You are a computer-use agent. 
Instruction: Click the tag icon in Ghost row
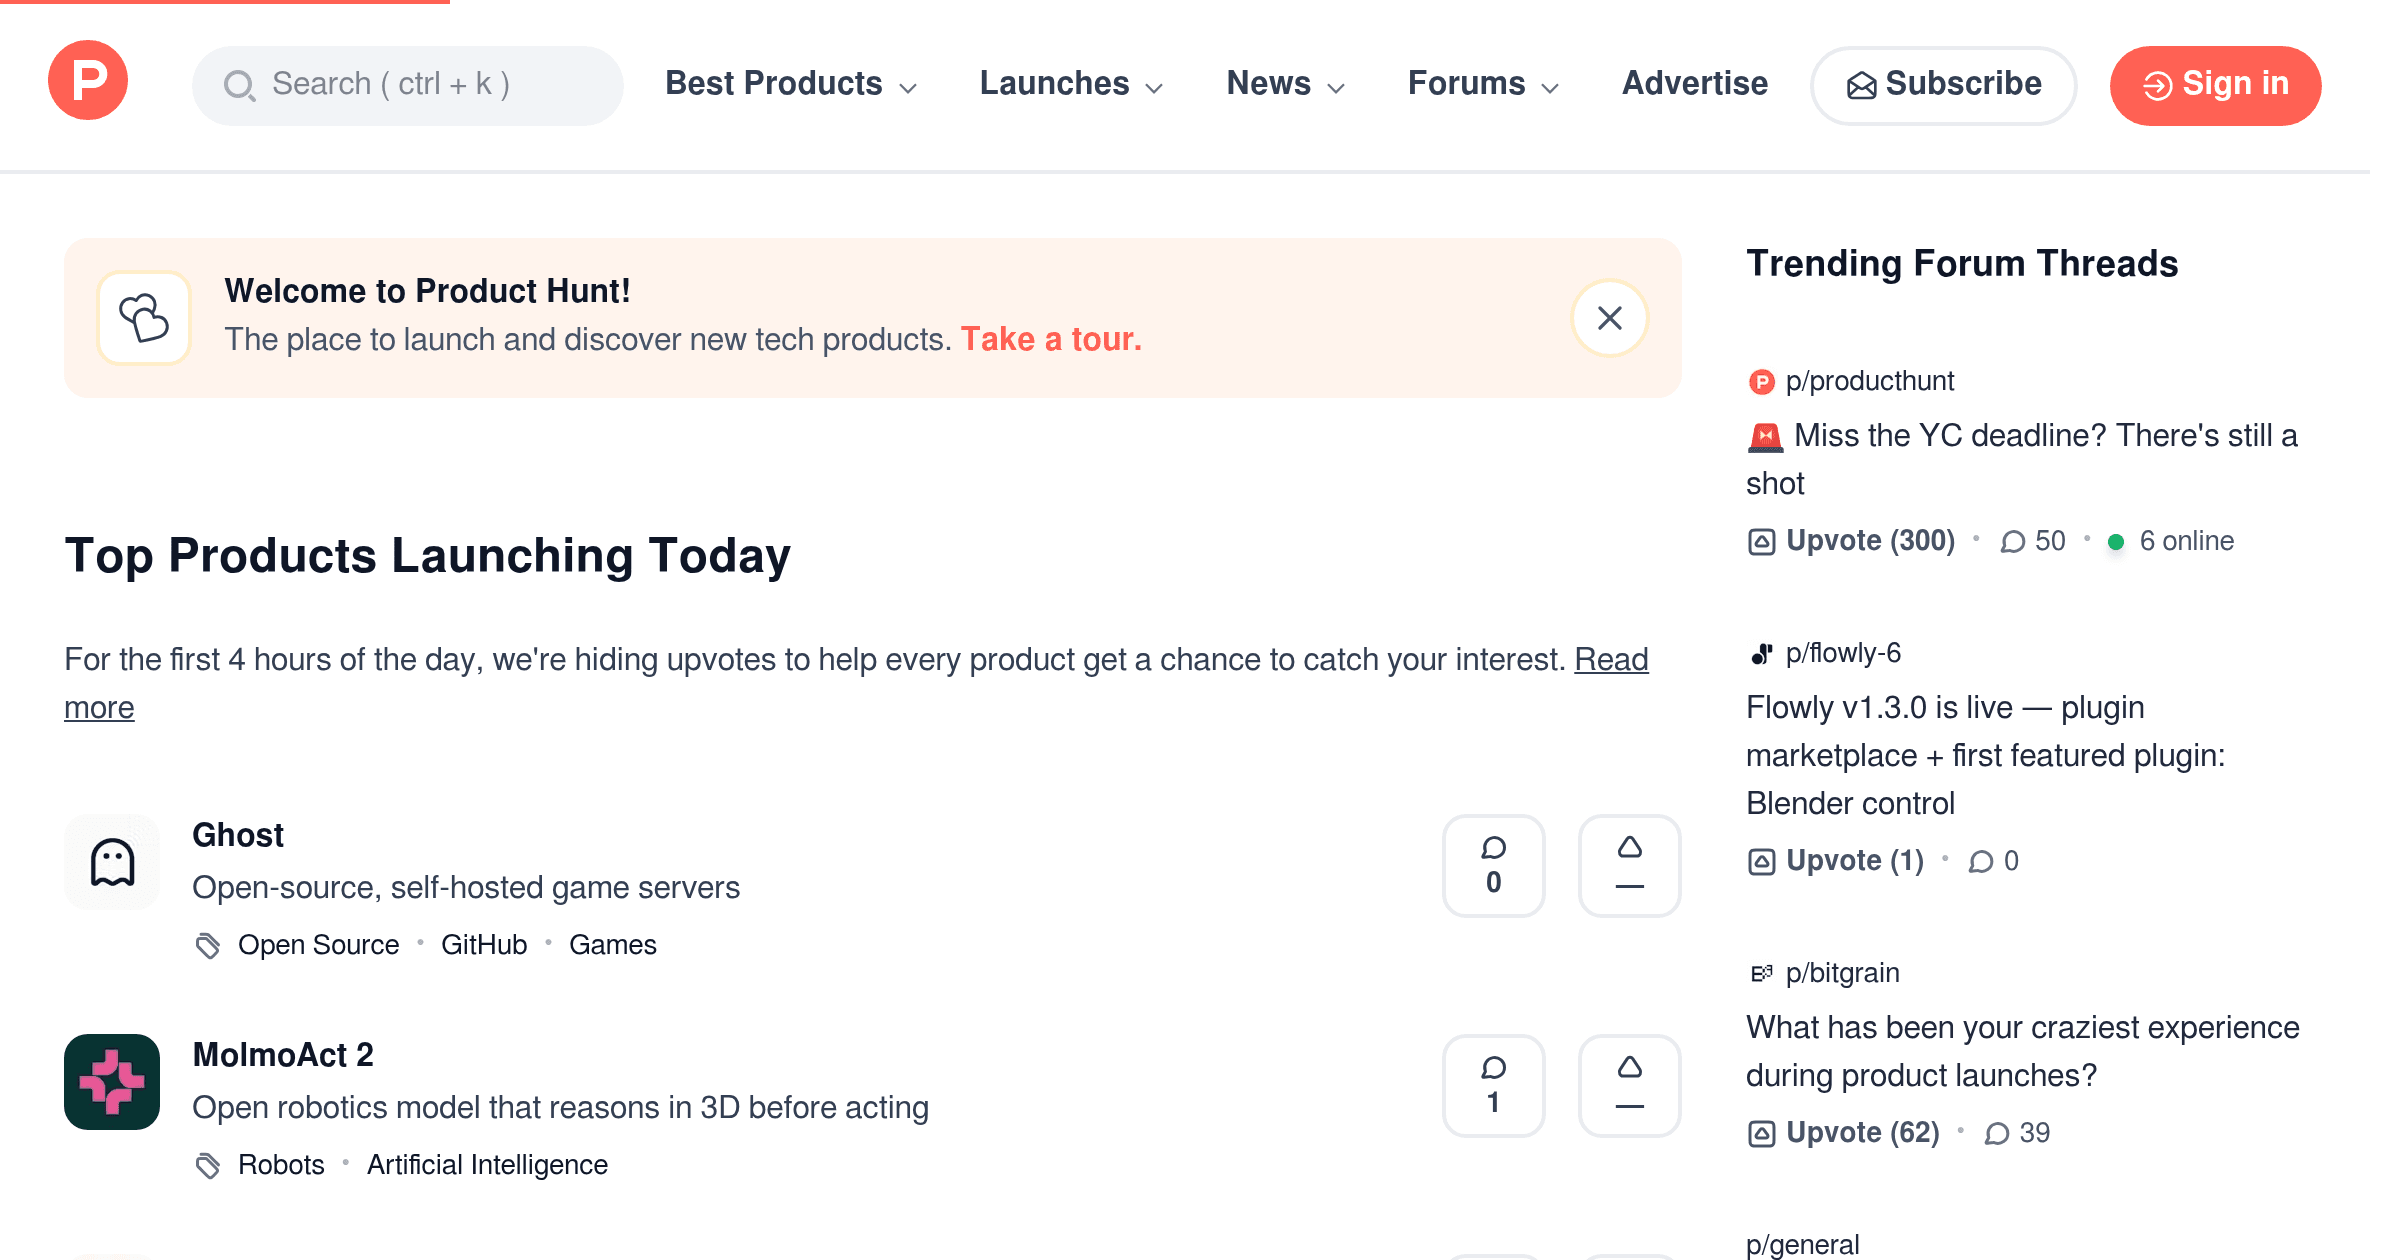pyautogui.click(x=208, y=945)
